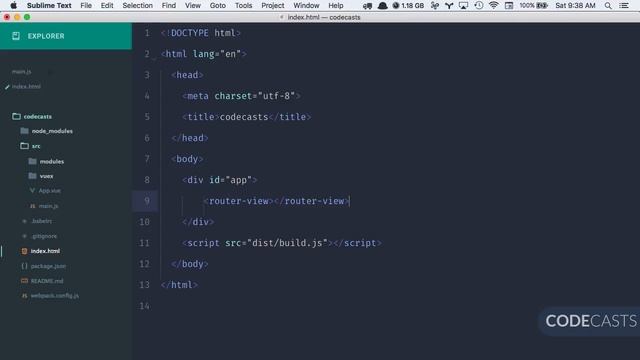The height and width of the screenshot is (360, 640).
Task: Click the Sat 9:38 AM clock
Action: [x=575, y=5]
